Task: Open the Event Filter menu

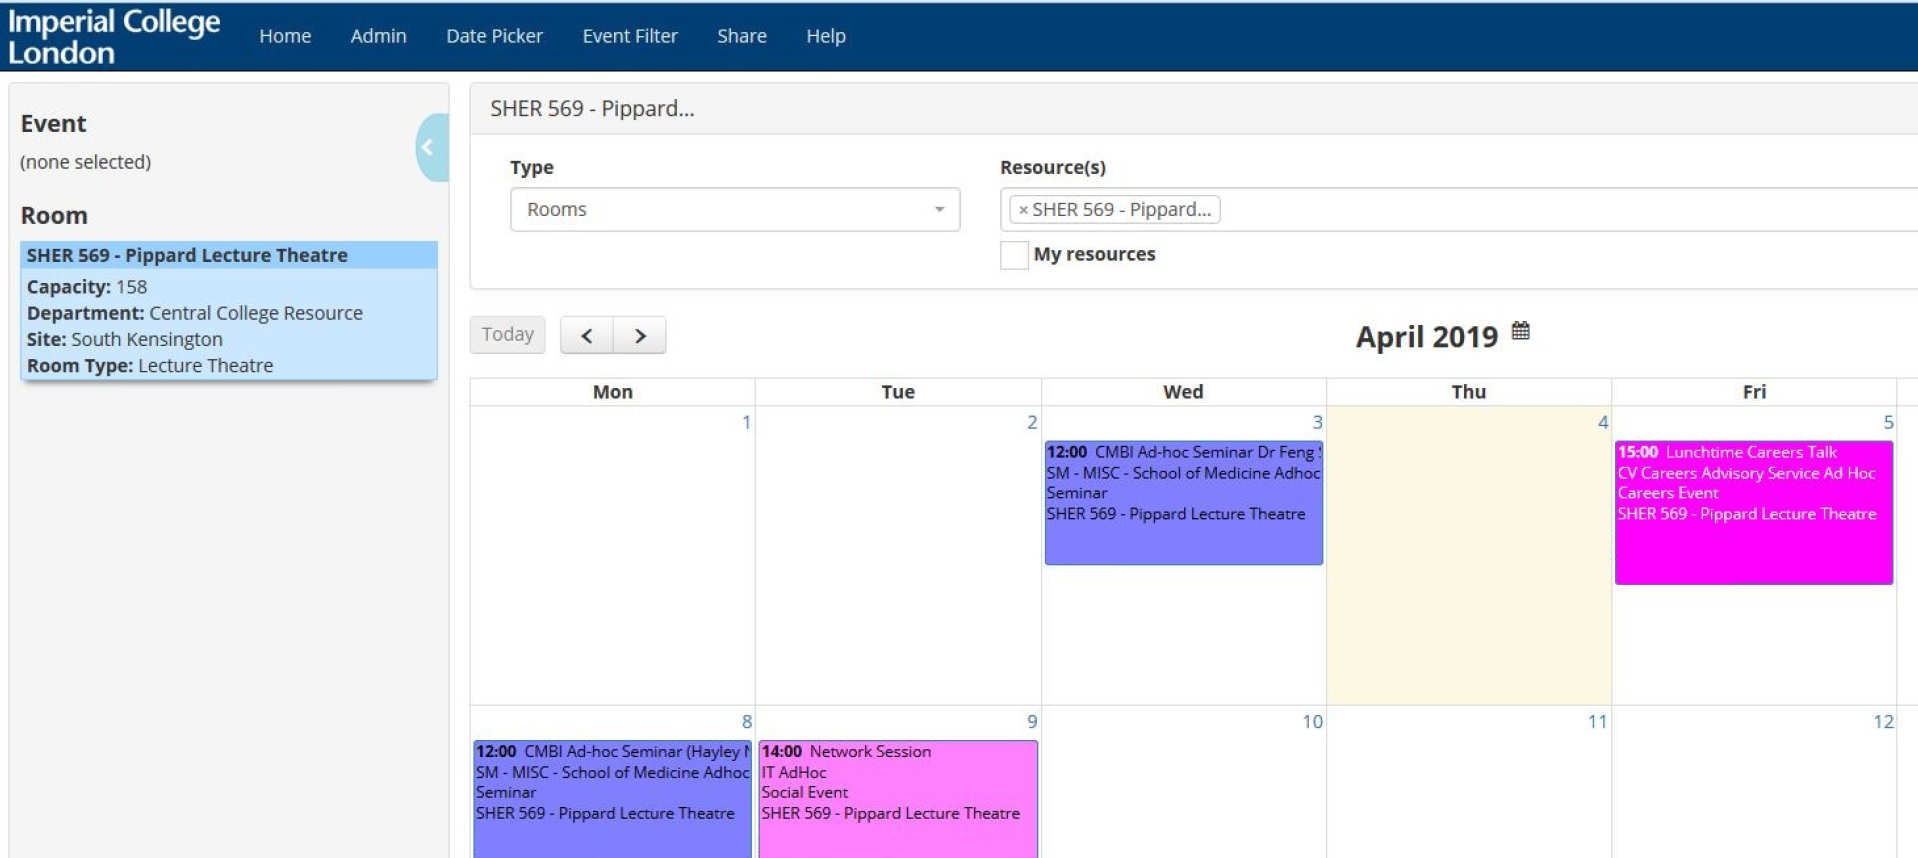Action: coord(629,36)
